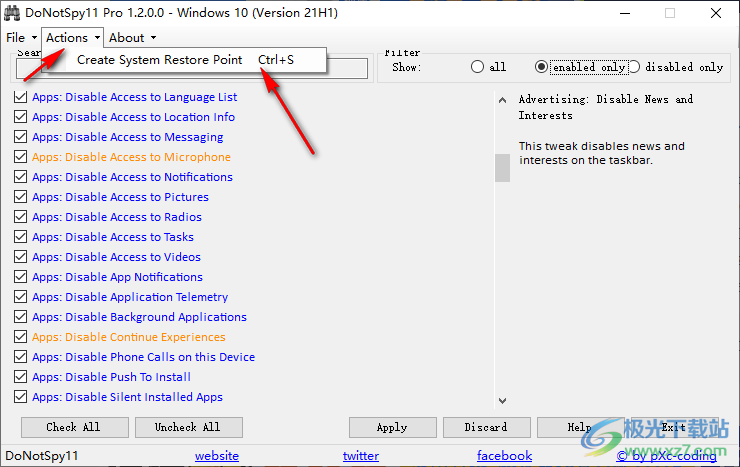Uncheck Disable Push To Install checkbox
The width and height of the screenshot is (740, 467).
[x=20, y=377]
